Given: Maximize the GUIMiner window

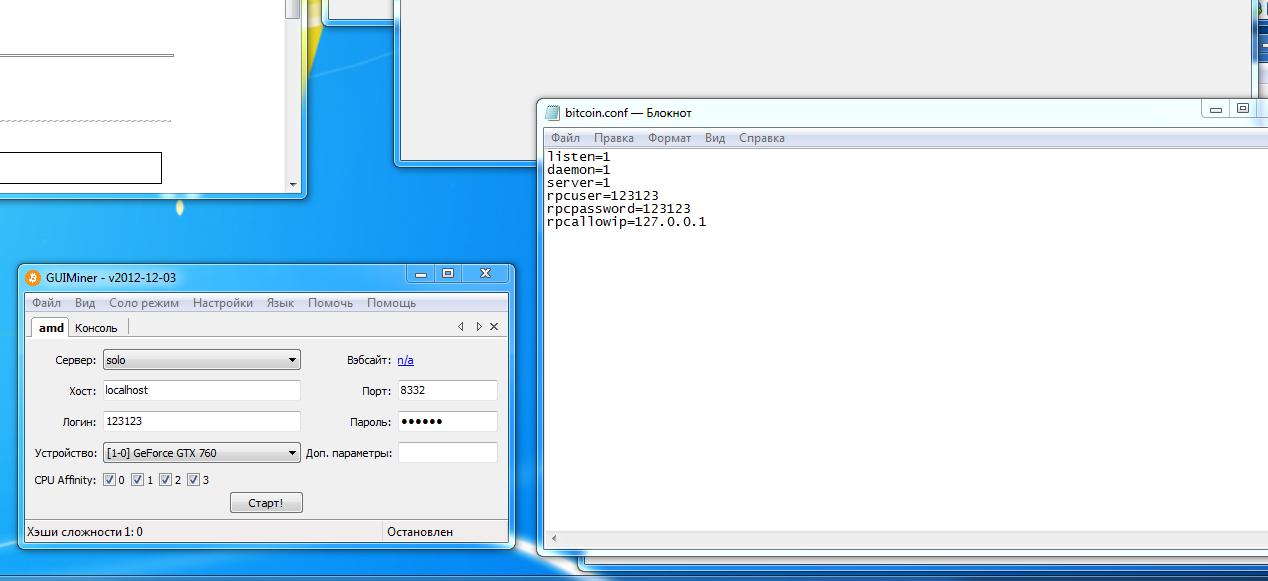Looking at the screenshot, I should [448, 273].
